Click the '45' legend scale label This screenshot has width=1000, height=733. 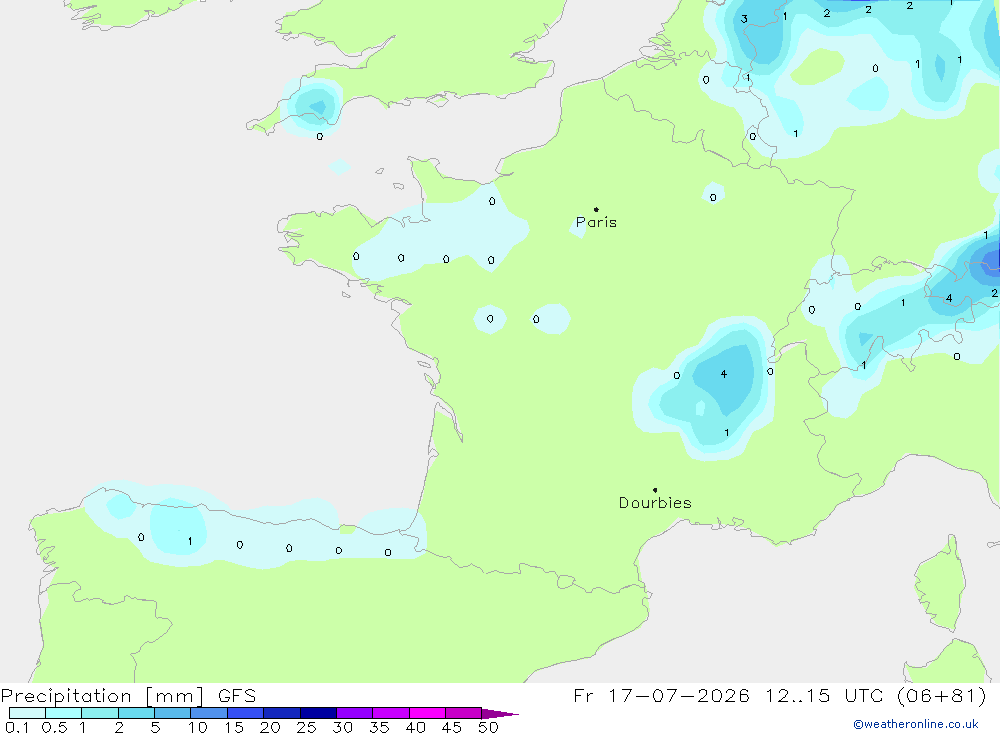(452, 727)
